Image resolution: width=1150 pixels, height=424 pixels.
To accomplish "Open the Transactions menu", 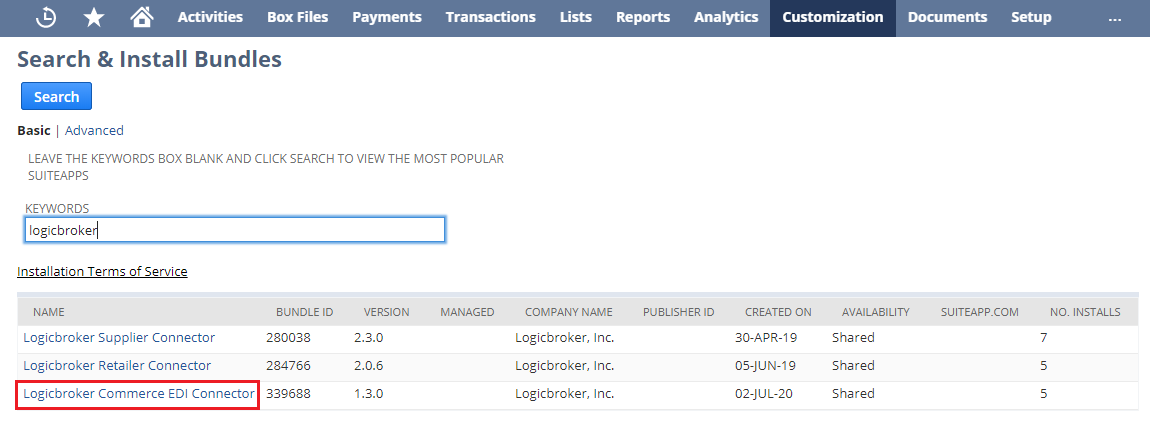I will 490,17.
